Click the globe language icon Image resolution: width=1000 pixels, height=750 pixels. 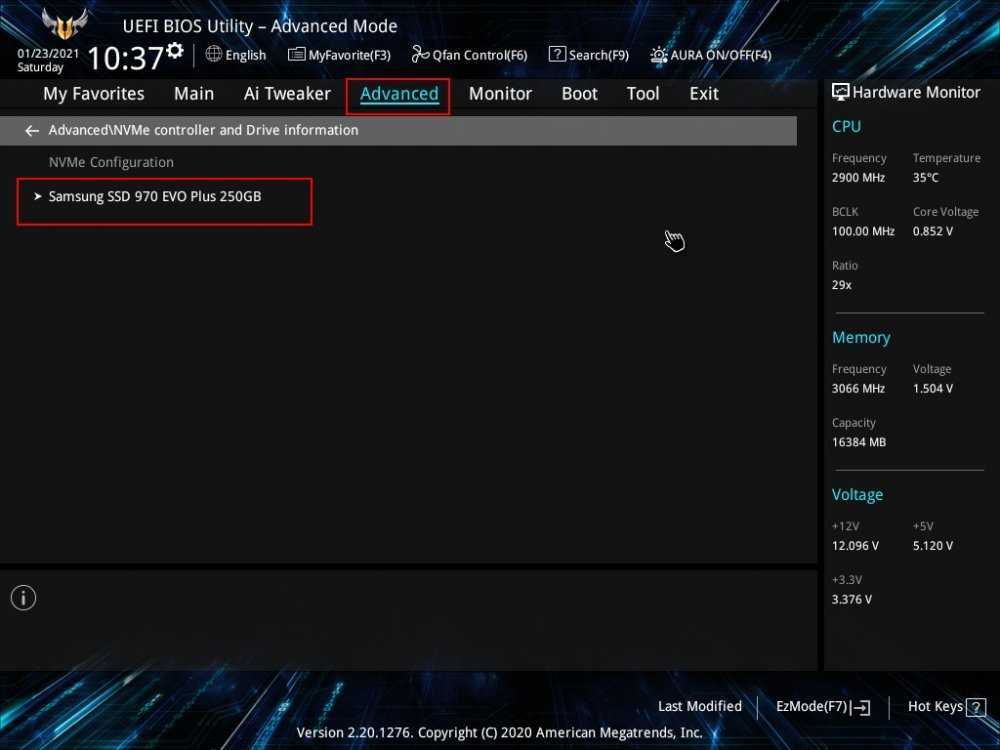(214, 54)
